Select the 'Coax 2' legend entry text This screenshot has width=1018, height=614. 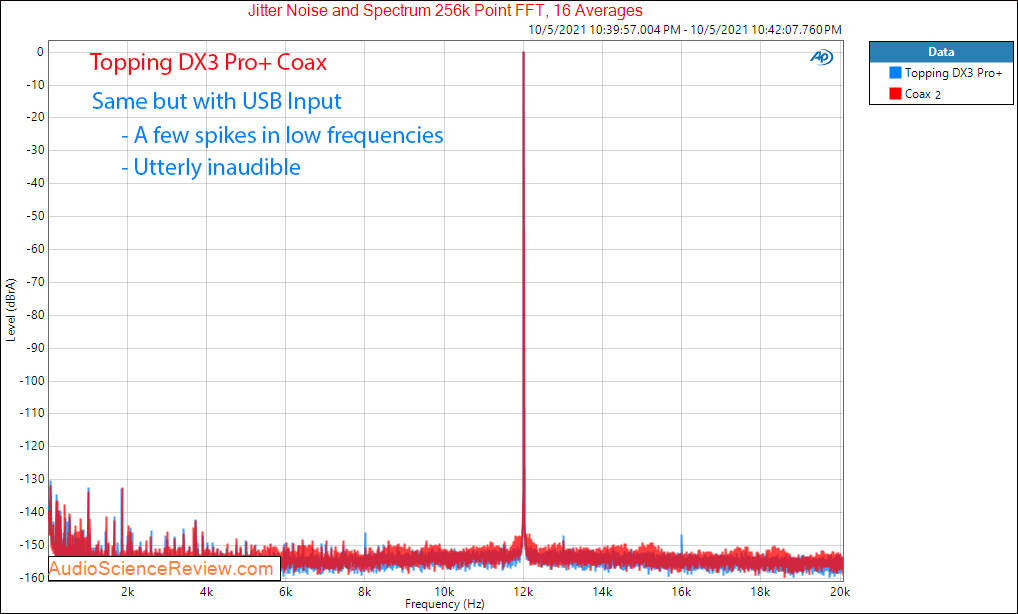click(923, 94)
